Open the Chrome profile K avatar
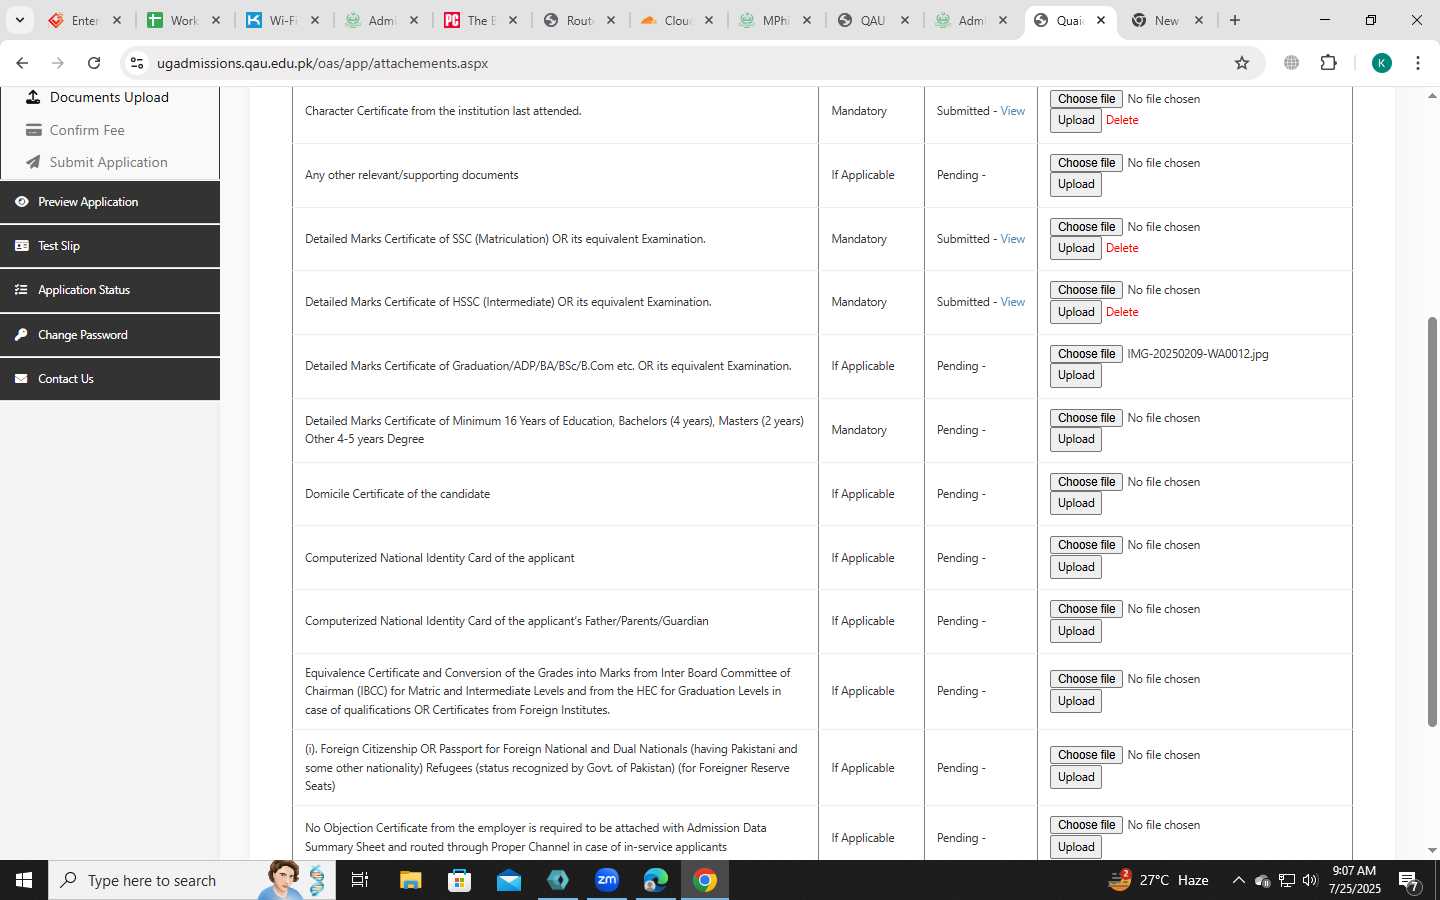 click(x=1382, y=63)
